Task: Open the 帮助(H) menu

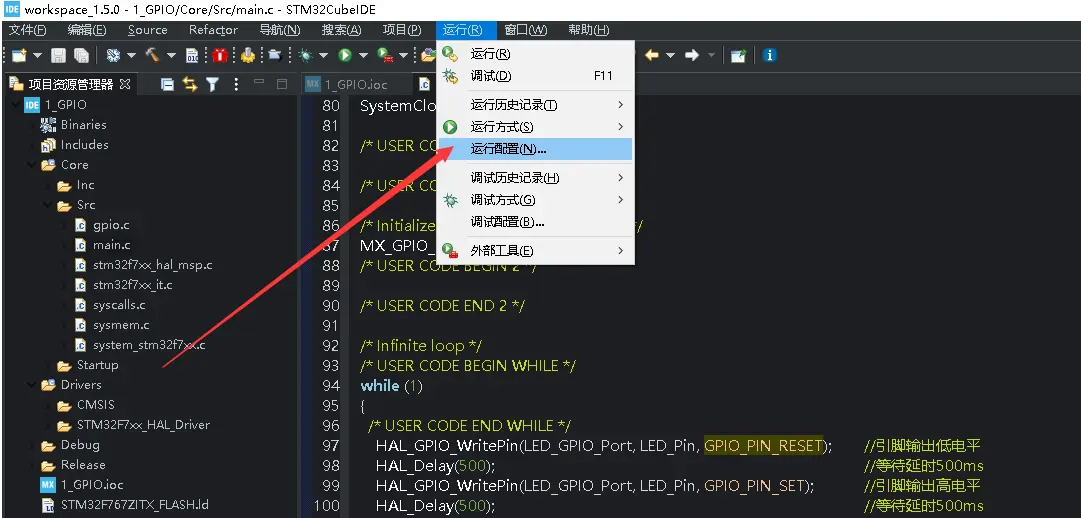Action: 589,30
